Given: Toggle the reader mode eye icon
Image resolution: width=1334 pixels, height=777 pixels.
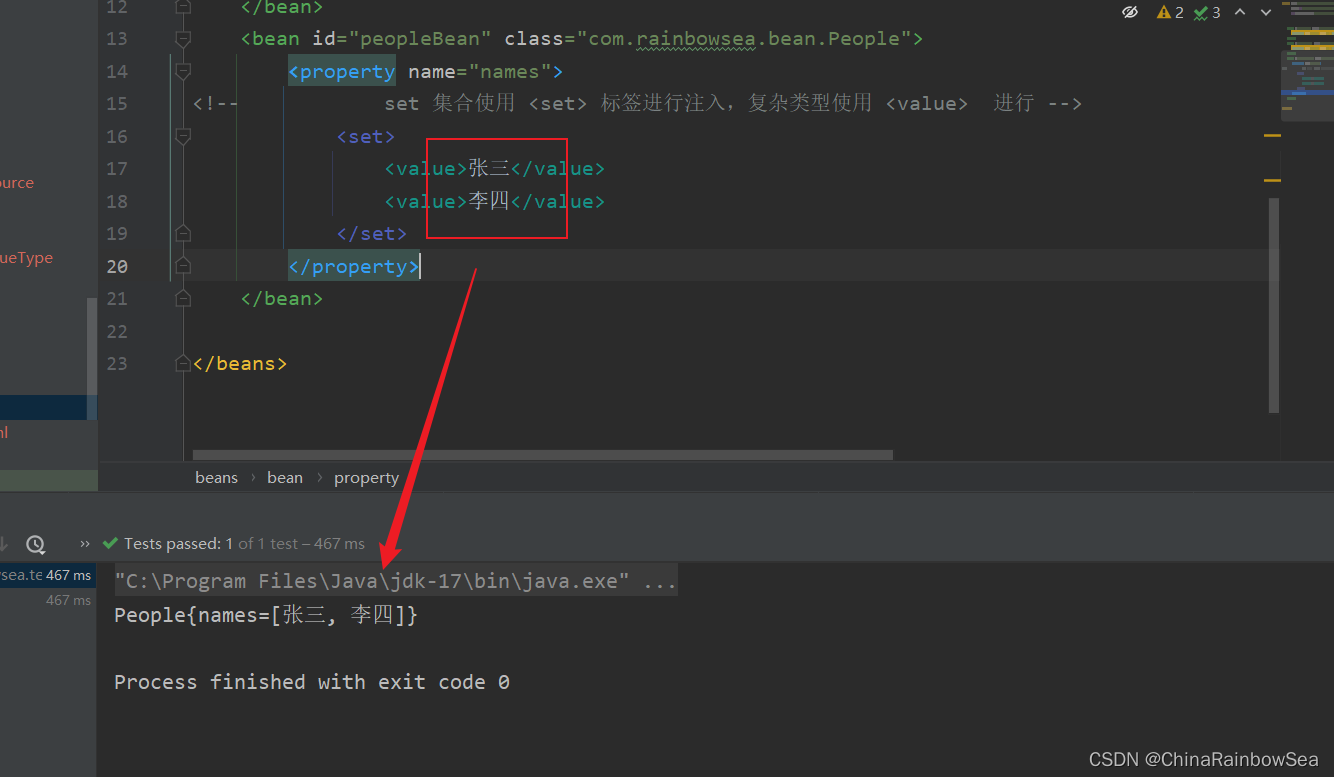Looking at the screenshot, I should 1130,12.
